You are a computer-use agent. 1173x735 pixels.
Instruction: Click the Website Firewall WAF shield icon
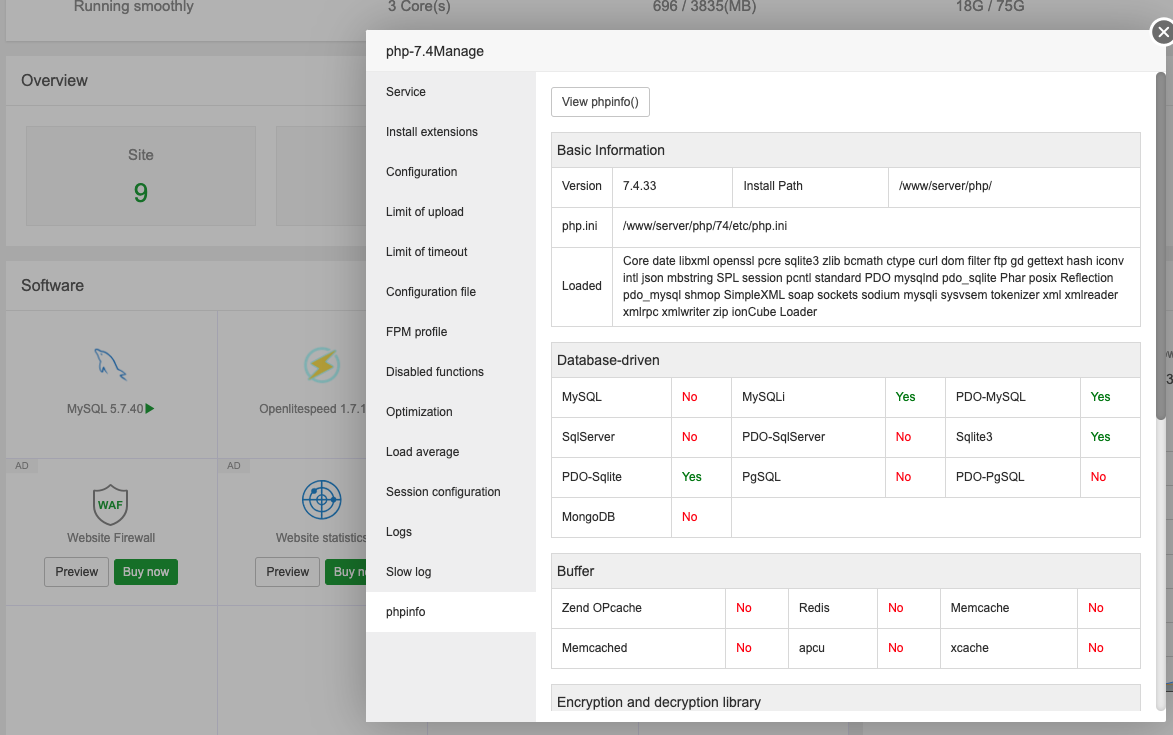tap(111, 504)
